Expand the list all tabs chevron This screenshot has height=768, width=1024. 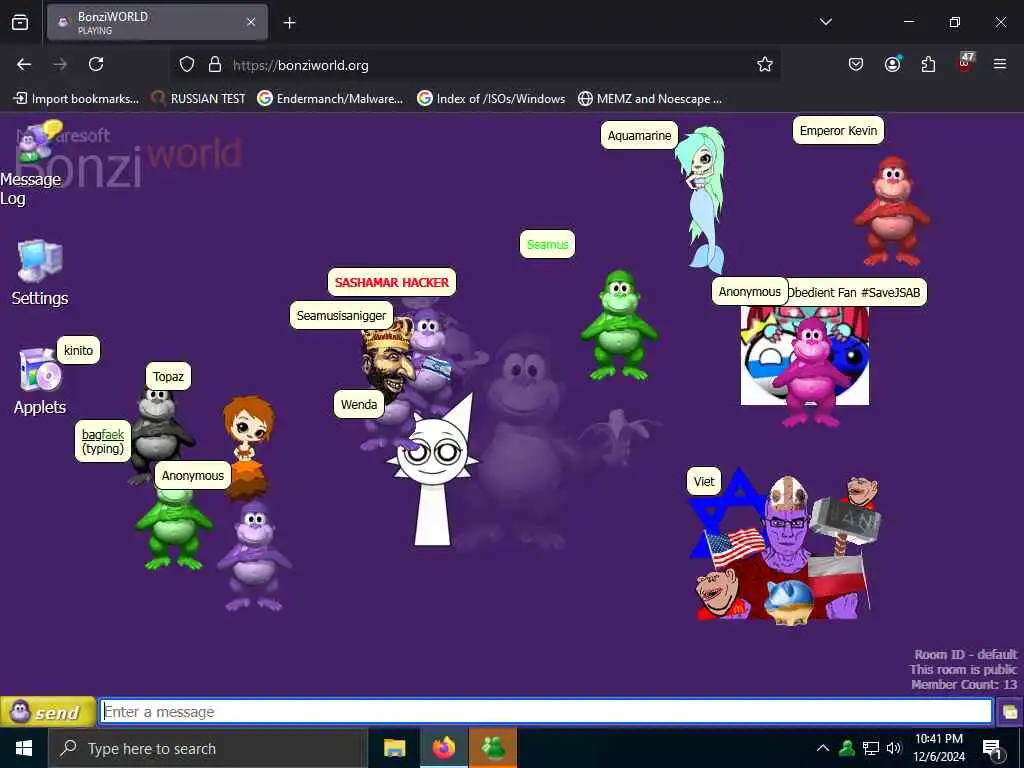pyautogui.click(x=825, y=22)
